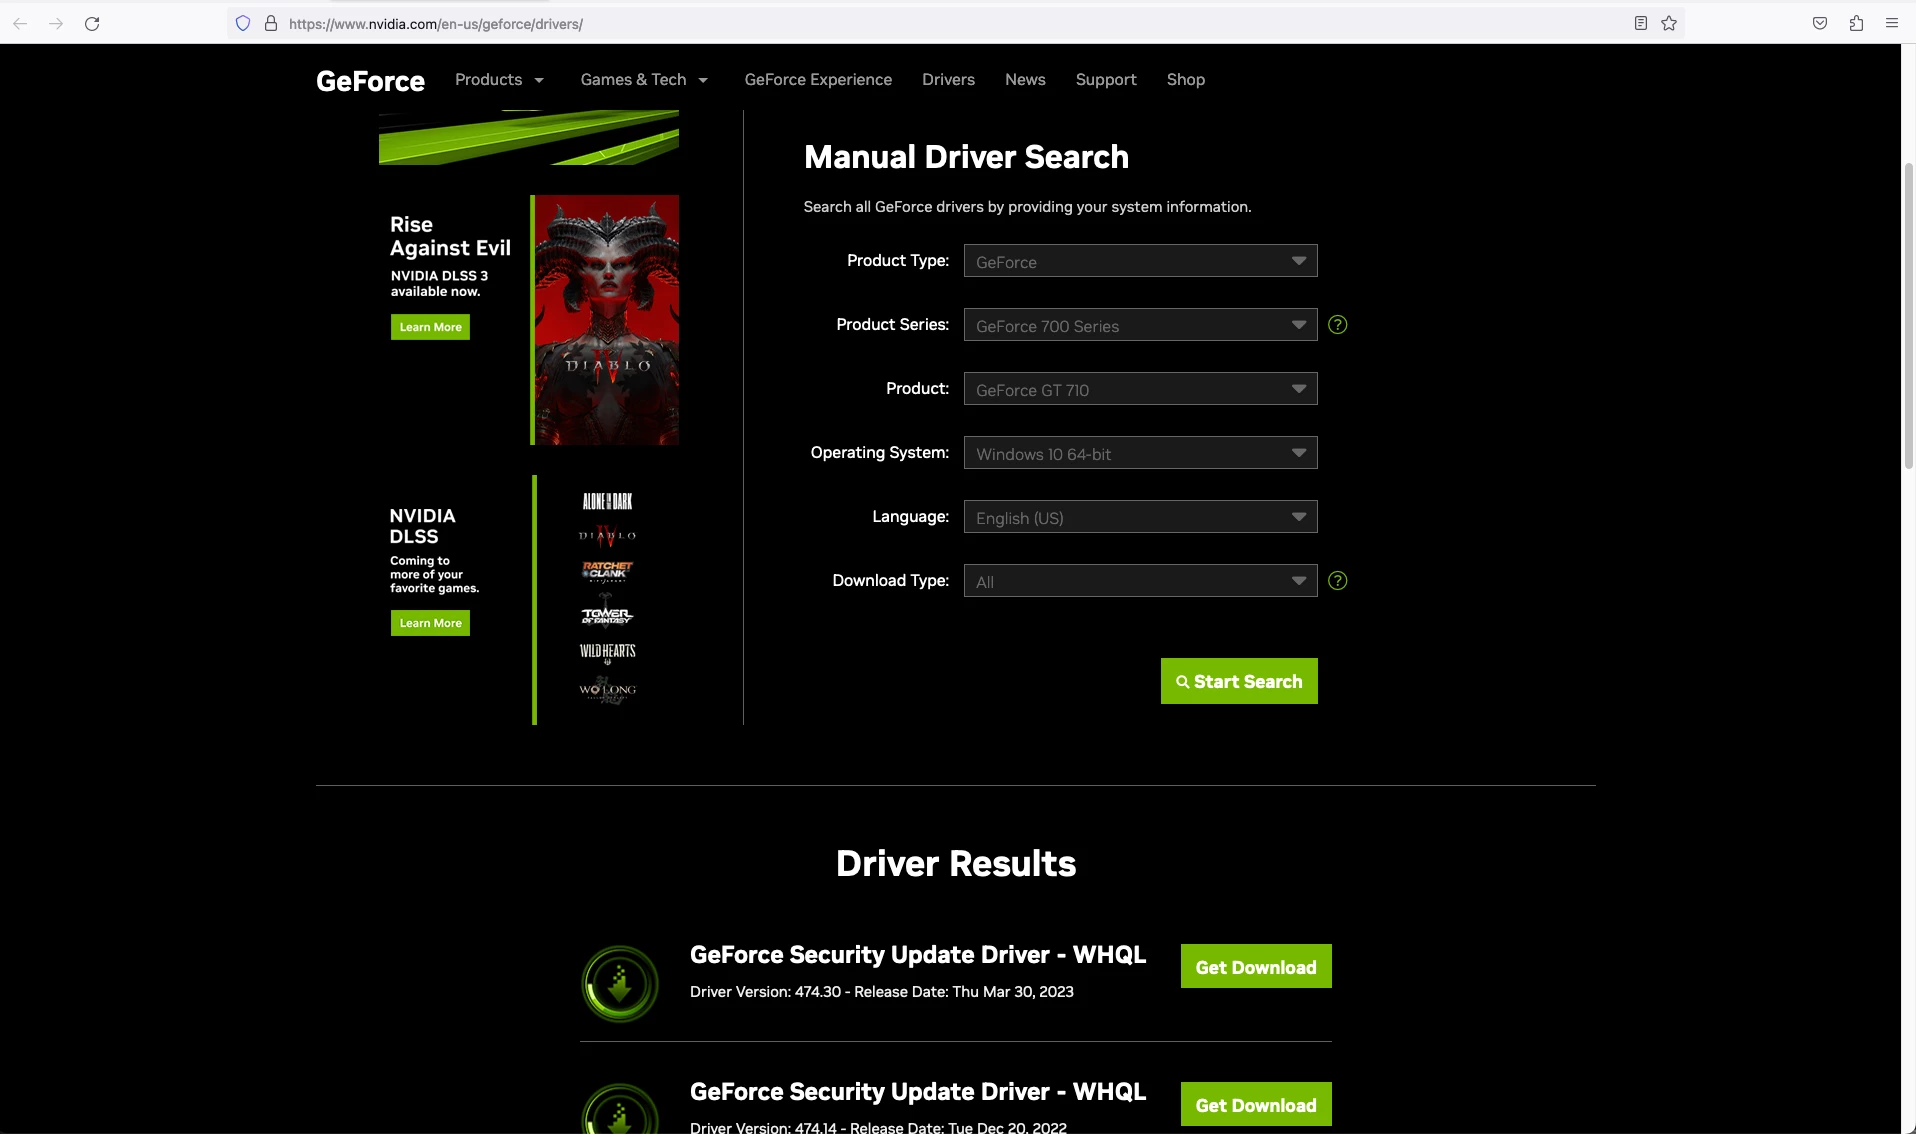Click "Rise Against Evil" promo heading
Screen dimensions: 1916x1134
point(450,236)
